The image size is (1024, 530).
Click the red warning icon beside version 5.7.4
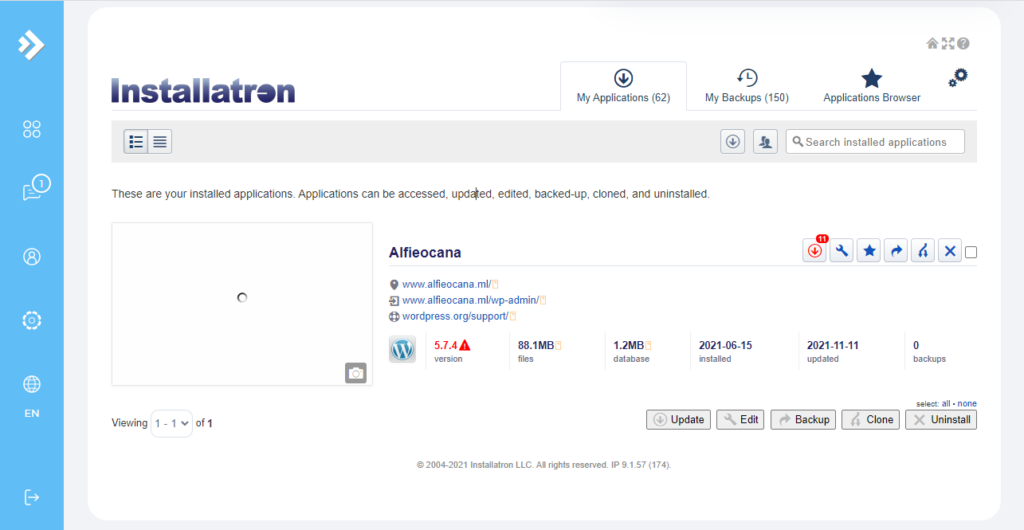464,345
